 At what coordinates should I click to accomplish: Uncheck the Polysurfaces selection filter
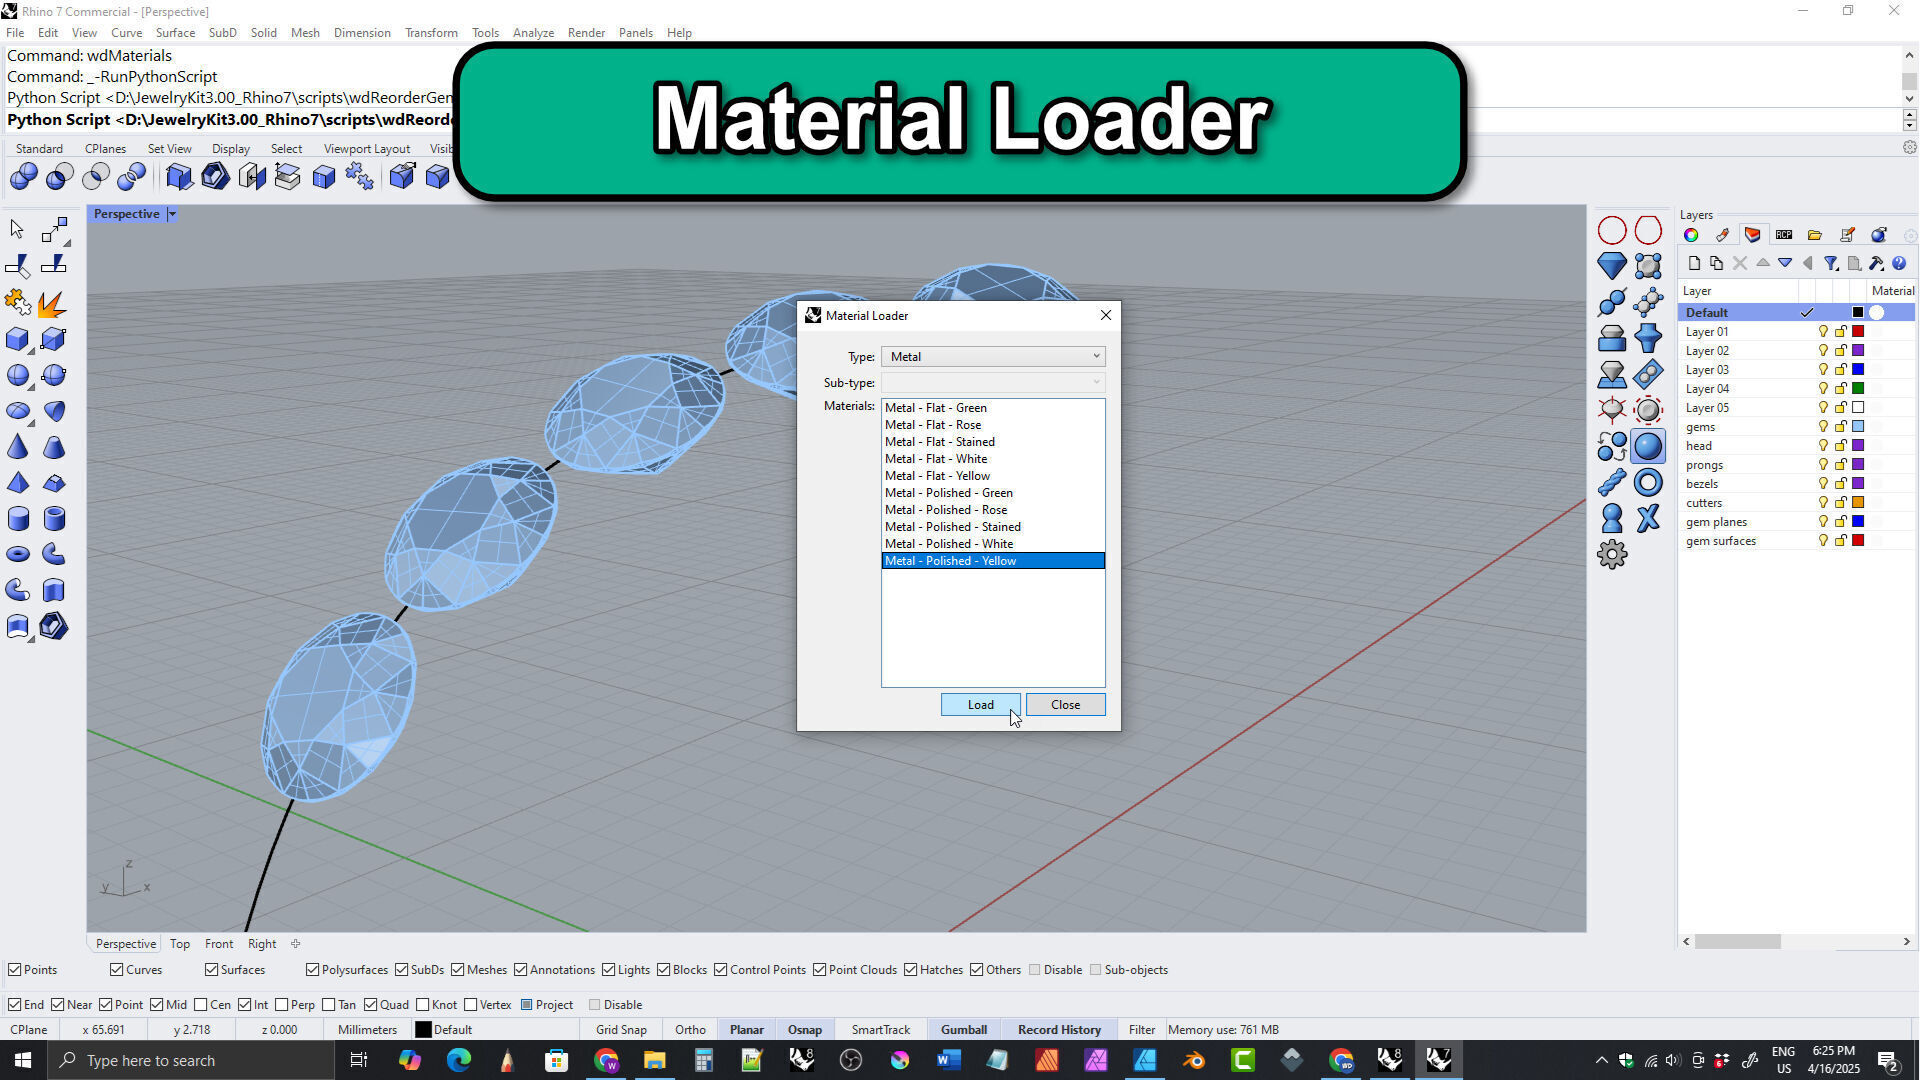(313, 970)
